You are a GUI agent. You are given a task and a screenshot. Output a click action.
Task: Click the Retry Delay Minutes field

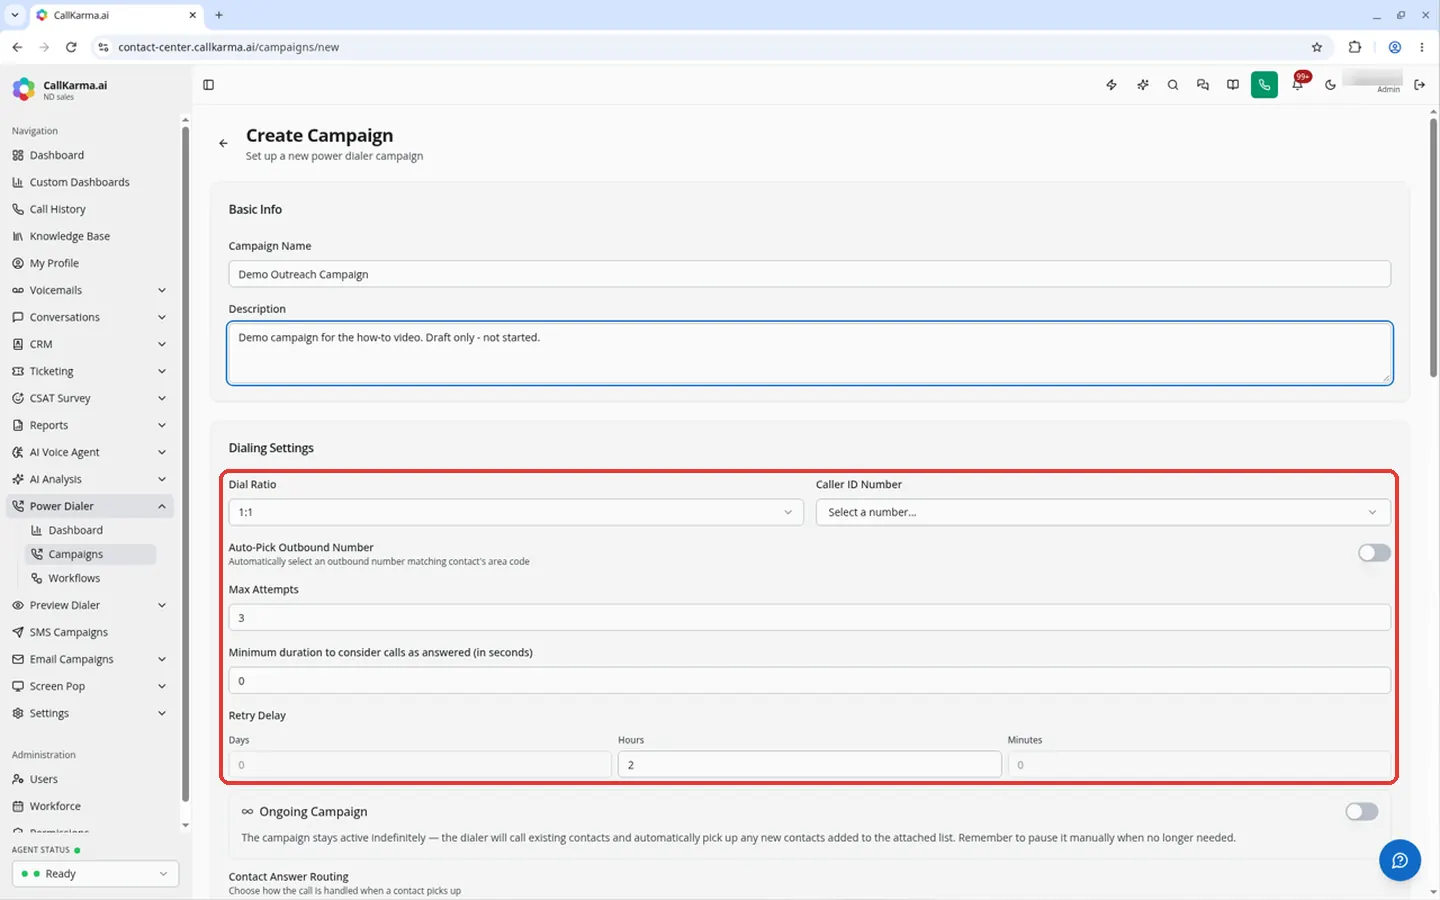click(x=1199, y=765)
